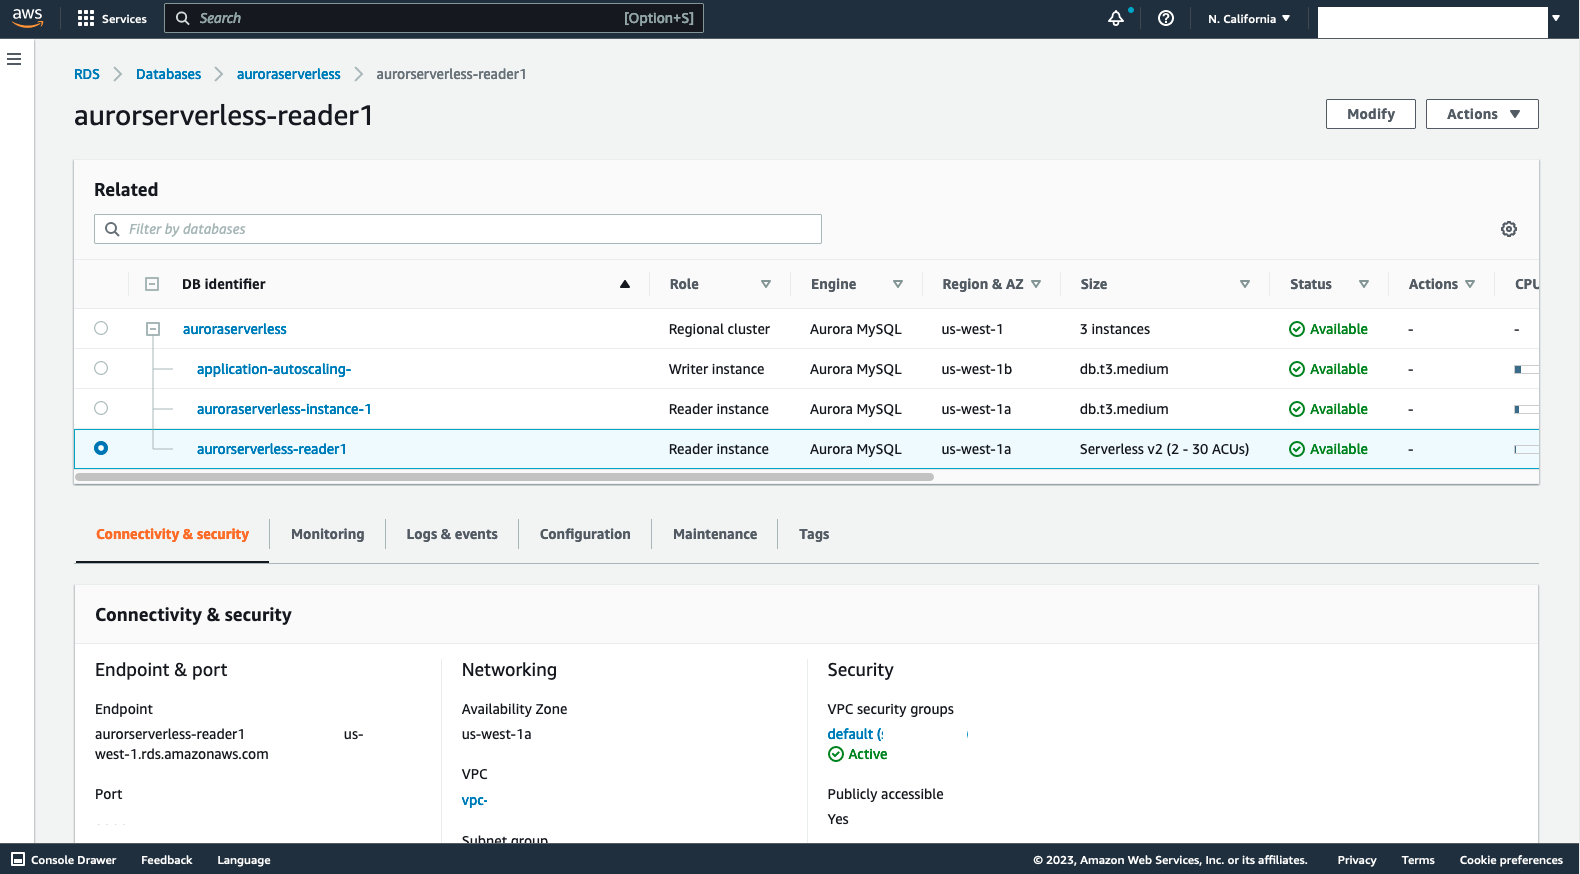Screen dimensions: 1580x874
Task: Select the auroraserverless cluster radio button
Action: [x=101, y=328]
